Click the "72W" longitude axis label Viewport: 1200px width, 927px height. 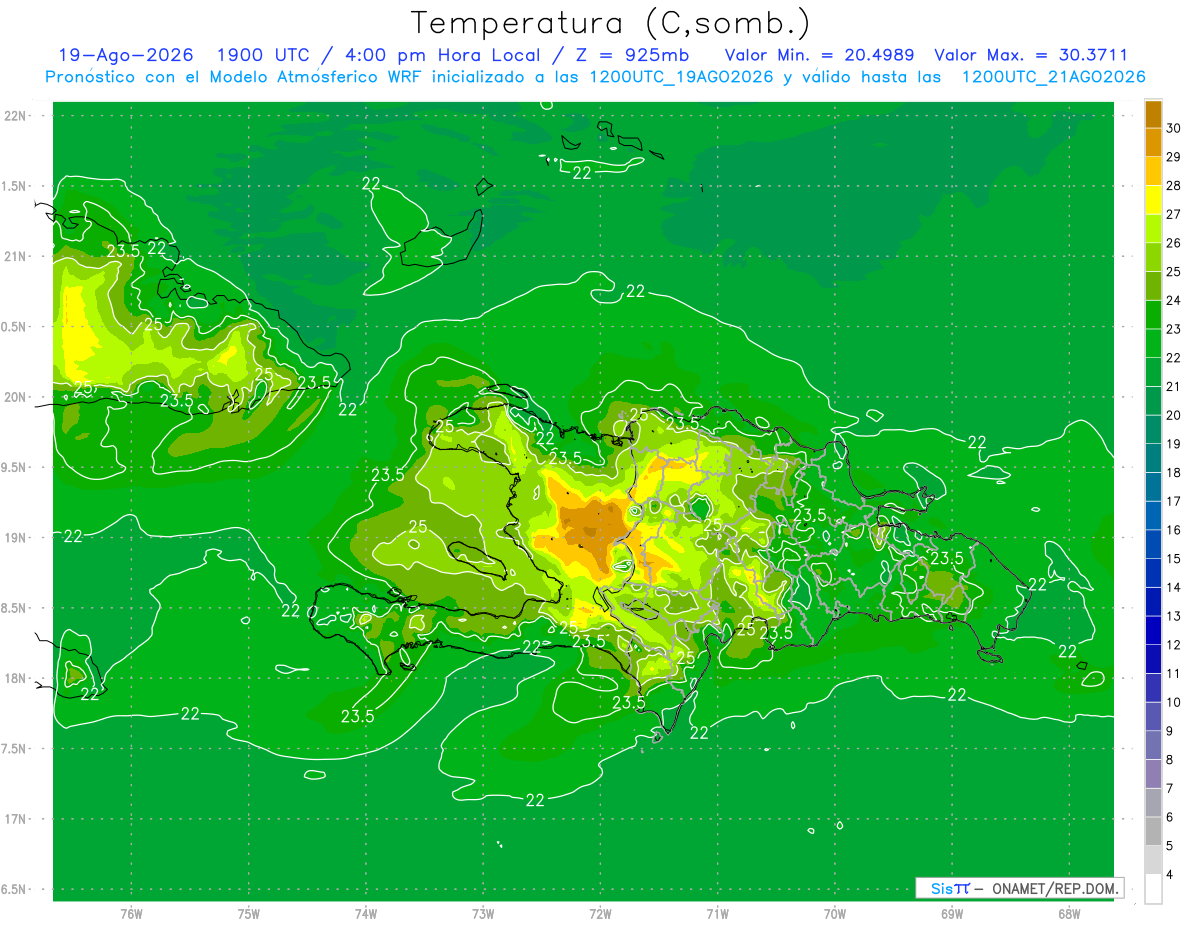coord(600,914)
